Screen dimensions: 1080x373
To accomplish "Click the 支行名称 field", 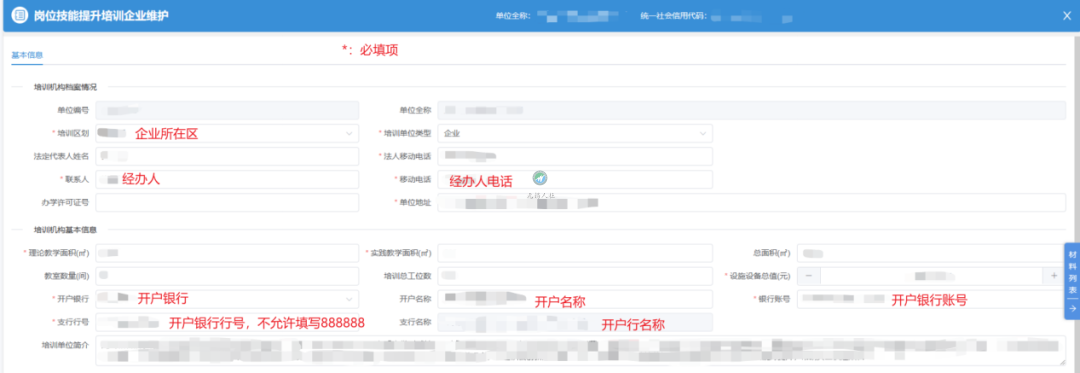I will (x=575, y=322).
